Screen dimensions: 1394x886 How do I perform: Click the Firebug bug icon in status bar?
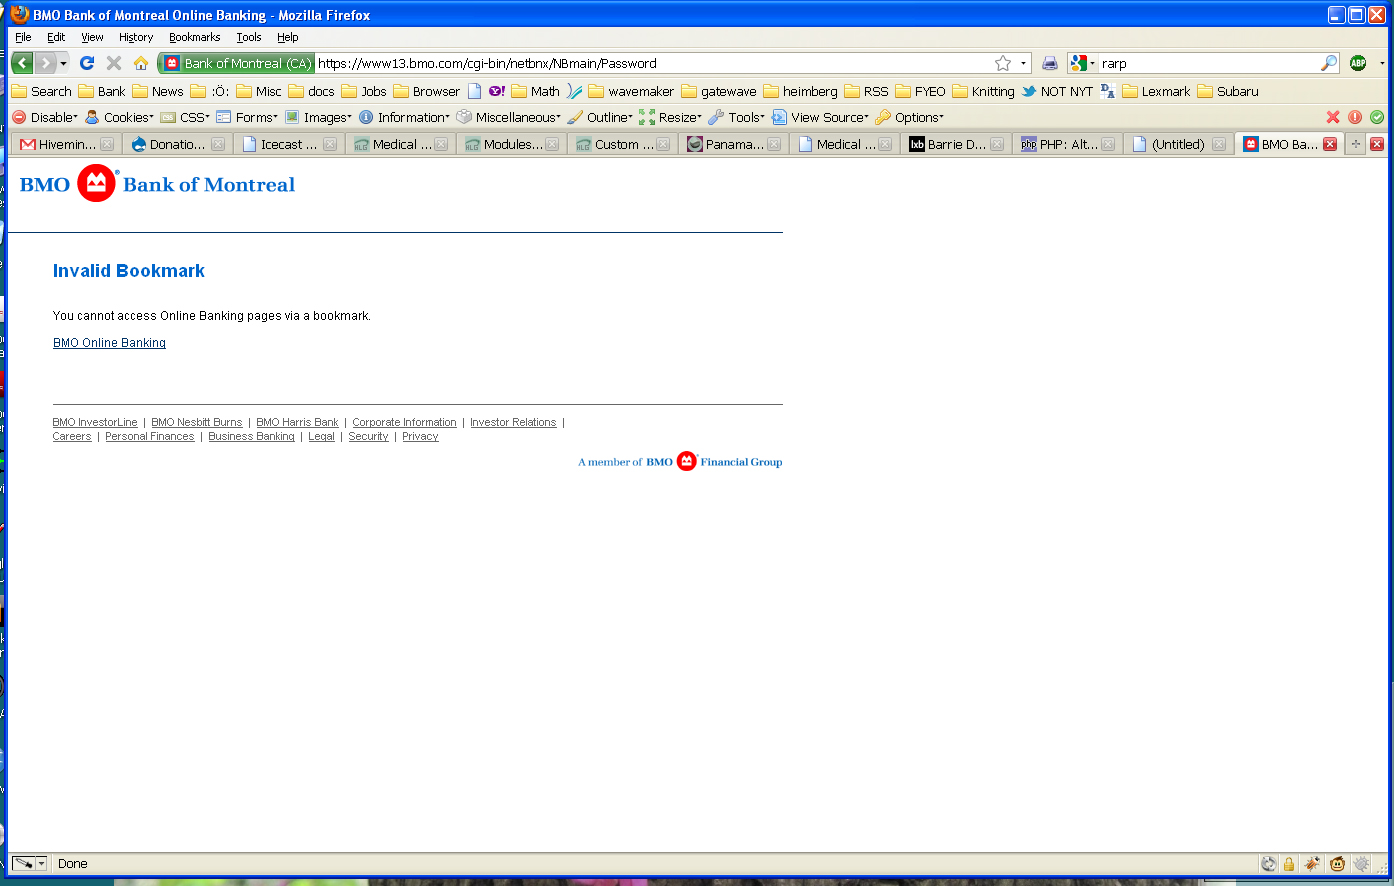click(1312, 864)
